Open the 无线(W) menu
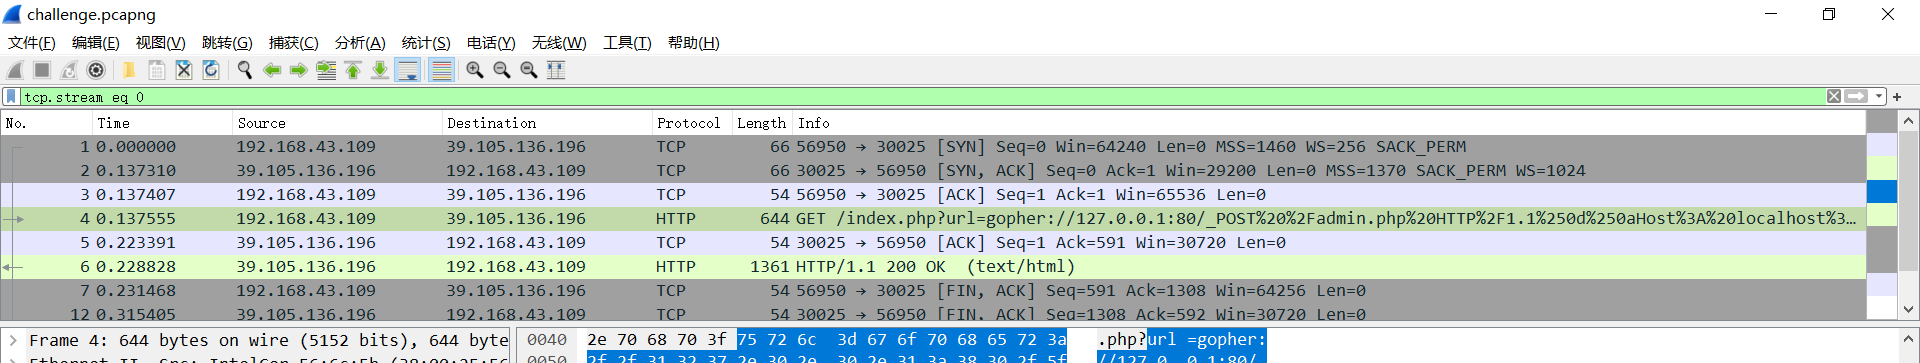The width and height of the screenshot is (1920, 363). 559,43
